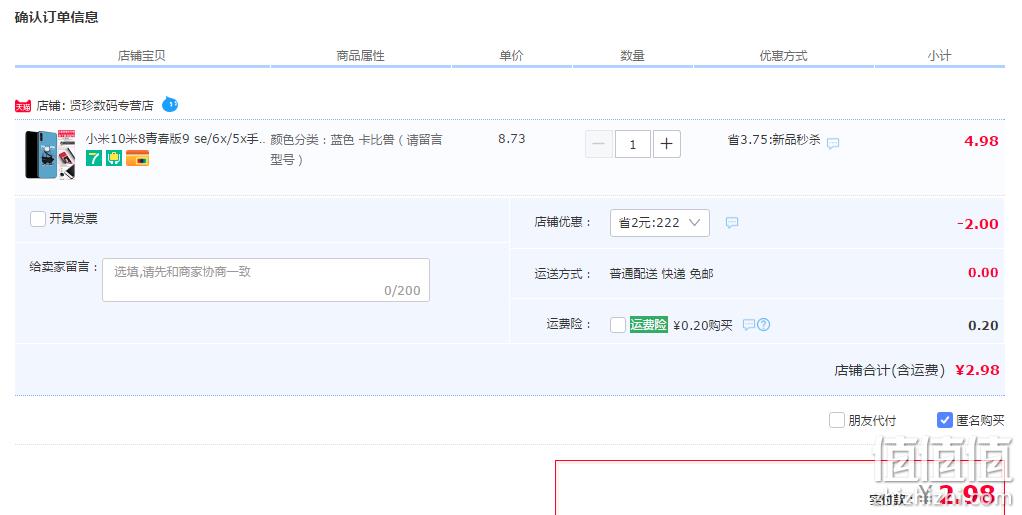Open the 小米10米8青春版 product title link
The height and width of the screenshot is (515, 1022).
[x=175, y=139]
